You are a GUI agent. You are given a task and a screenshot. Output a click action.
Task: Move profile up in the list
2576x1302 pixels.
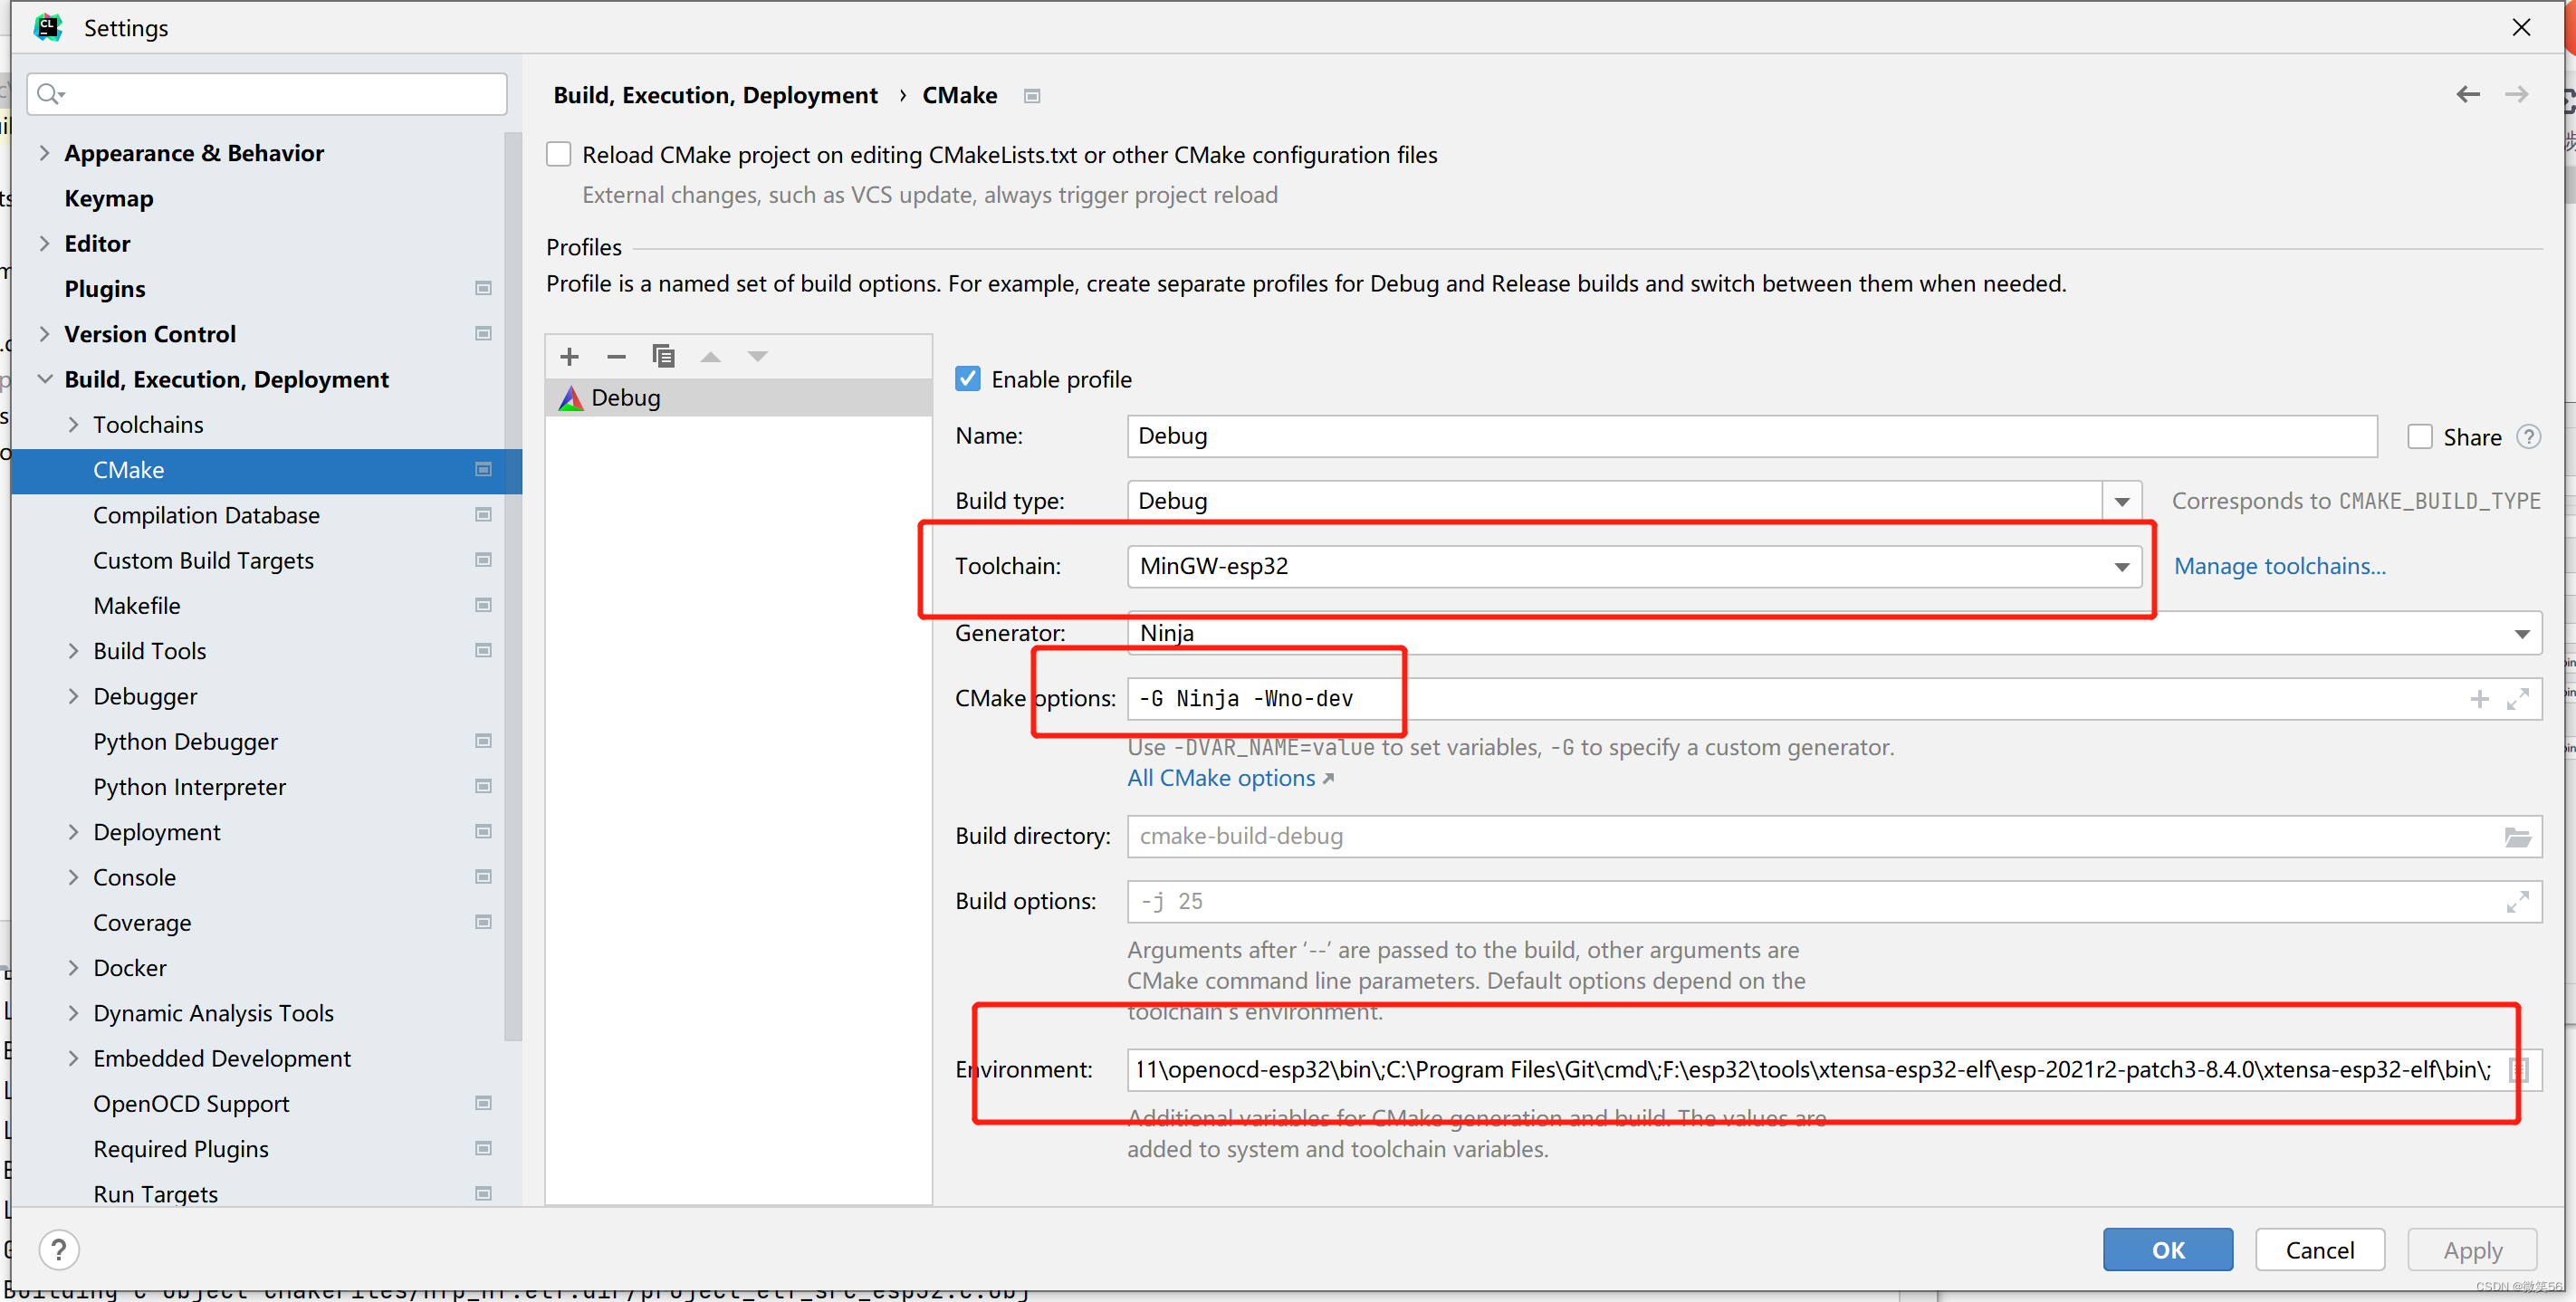coord(711,356)
